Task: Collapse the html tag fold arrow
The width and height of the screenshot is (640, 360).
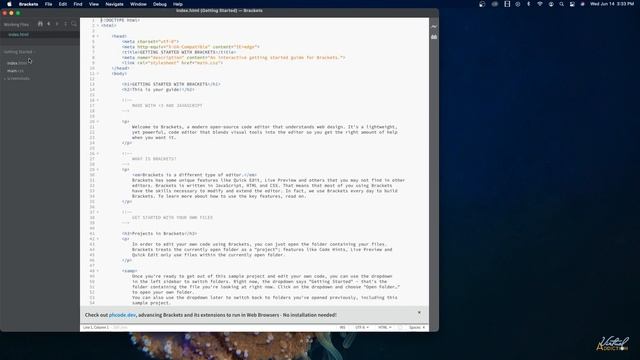Action: [x=98, y=26]
